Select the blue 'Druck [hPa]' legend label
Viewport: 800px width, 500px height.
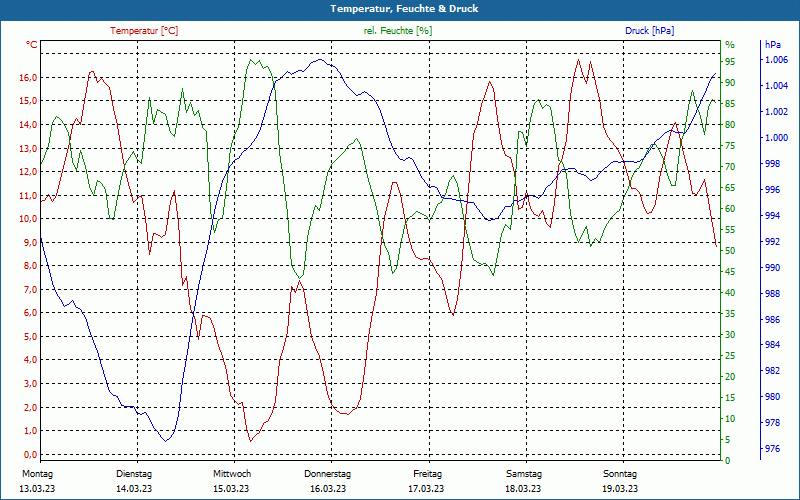pos(649,31)
